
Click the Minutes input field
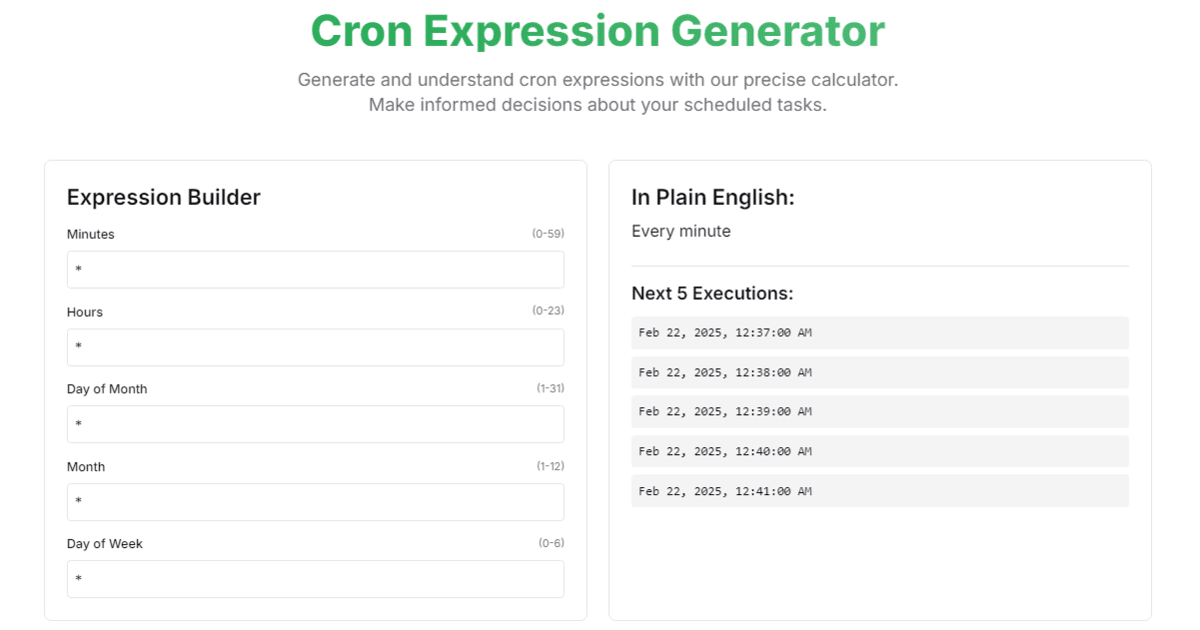click(x=315, y=269)
